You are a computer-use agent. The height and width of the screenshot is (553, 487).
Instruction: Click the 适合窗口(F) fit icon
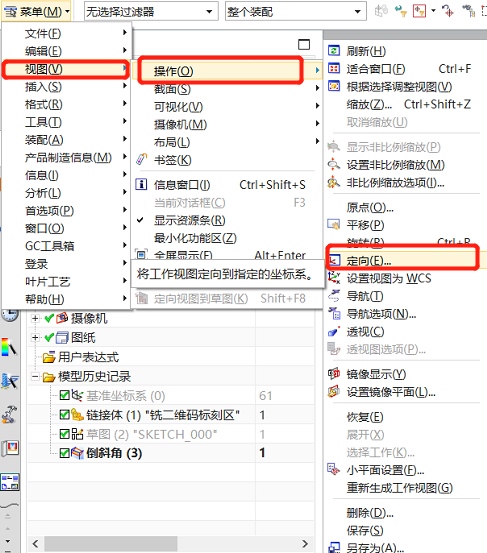tap(334, 68)
